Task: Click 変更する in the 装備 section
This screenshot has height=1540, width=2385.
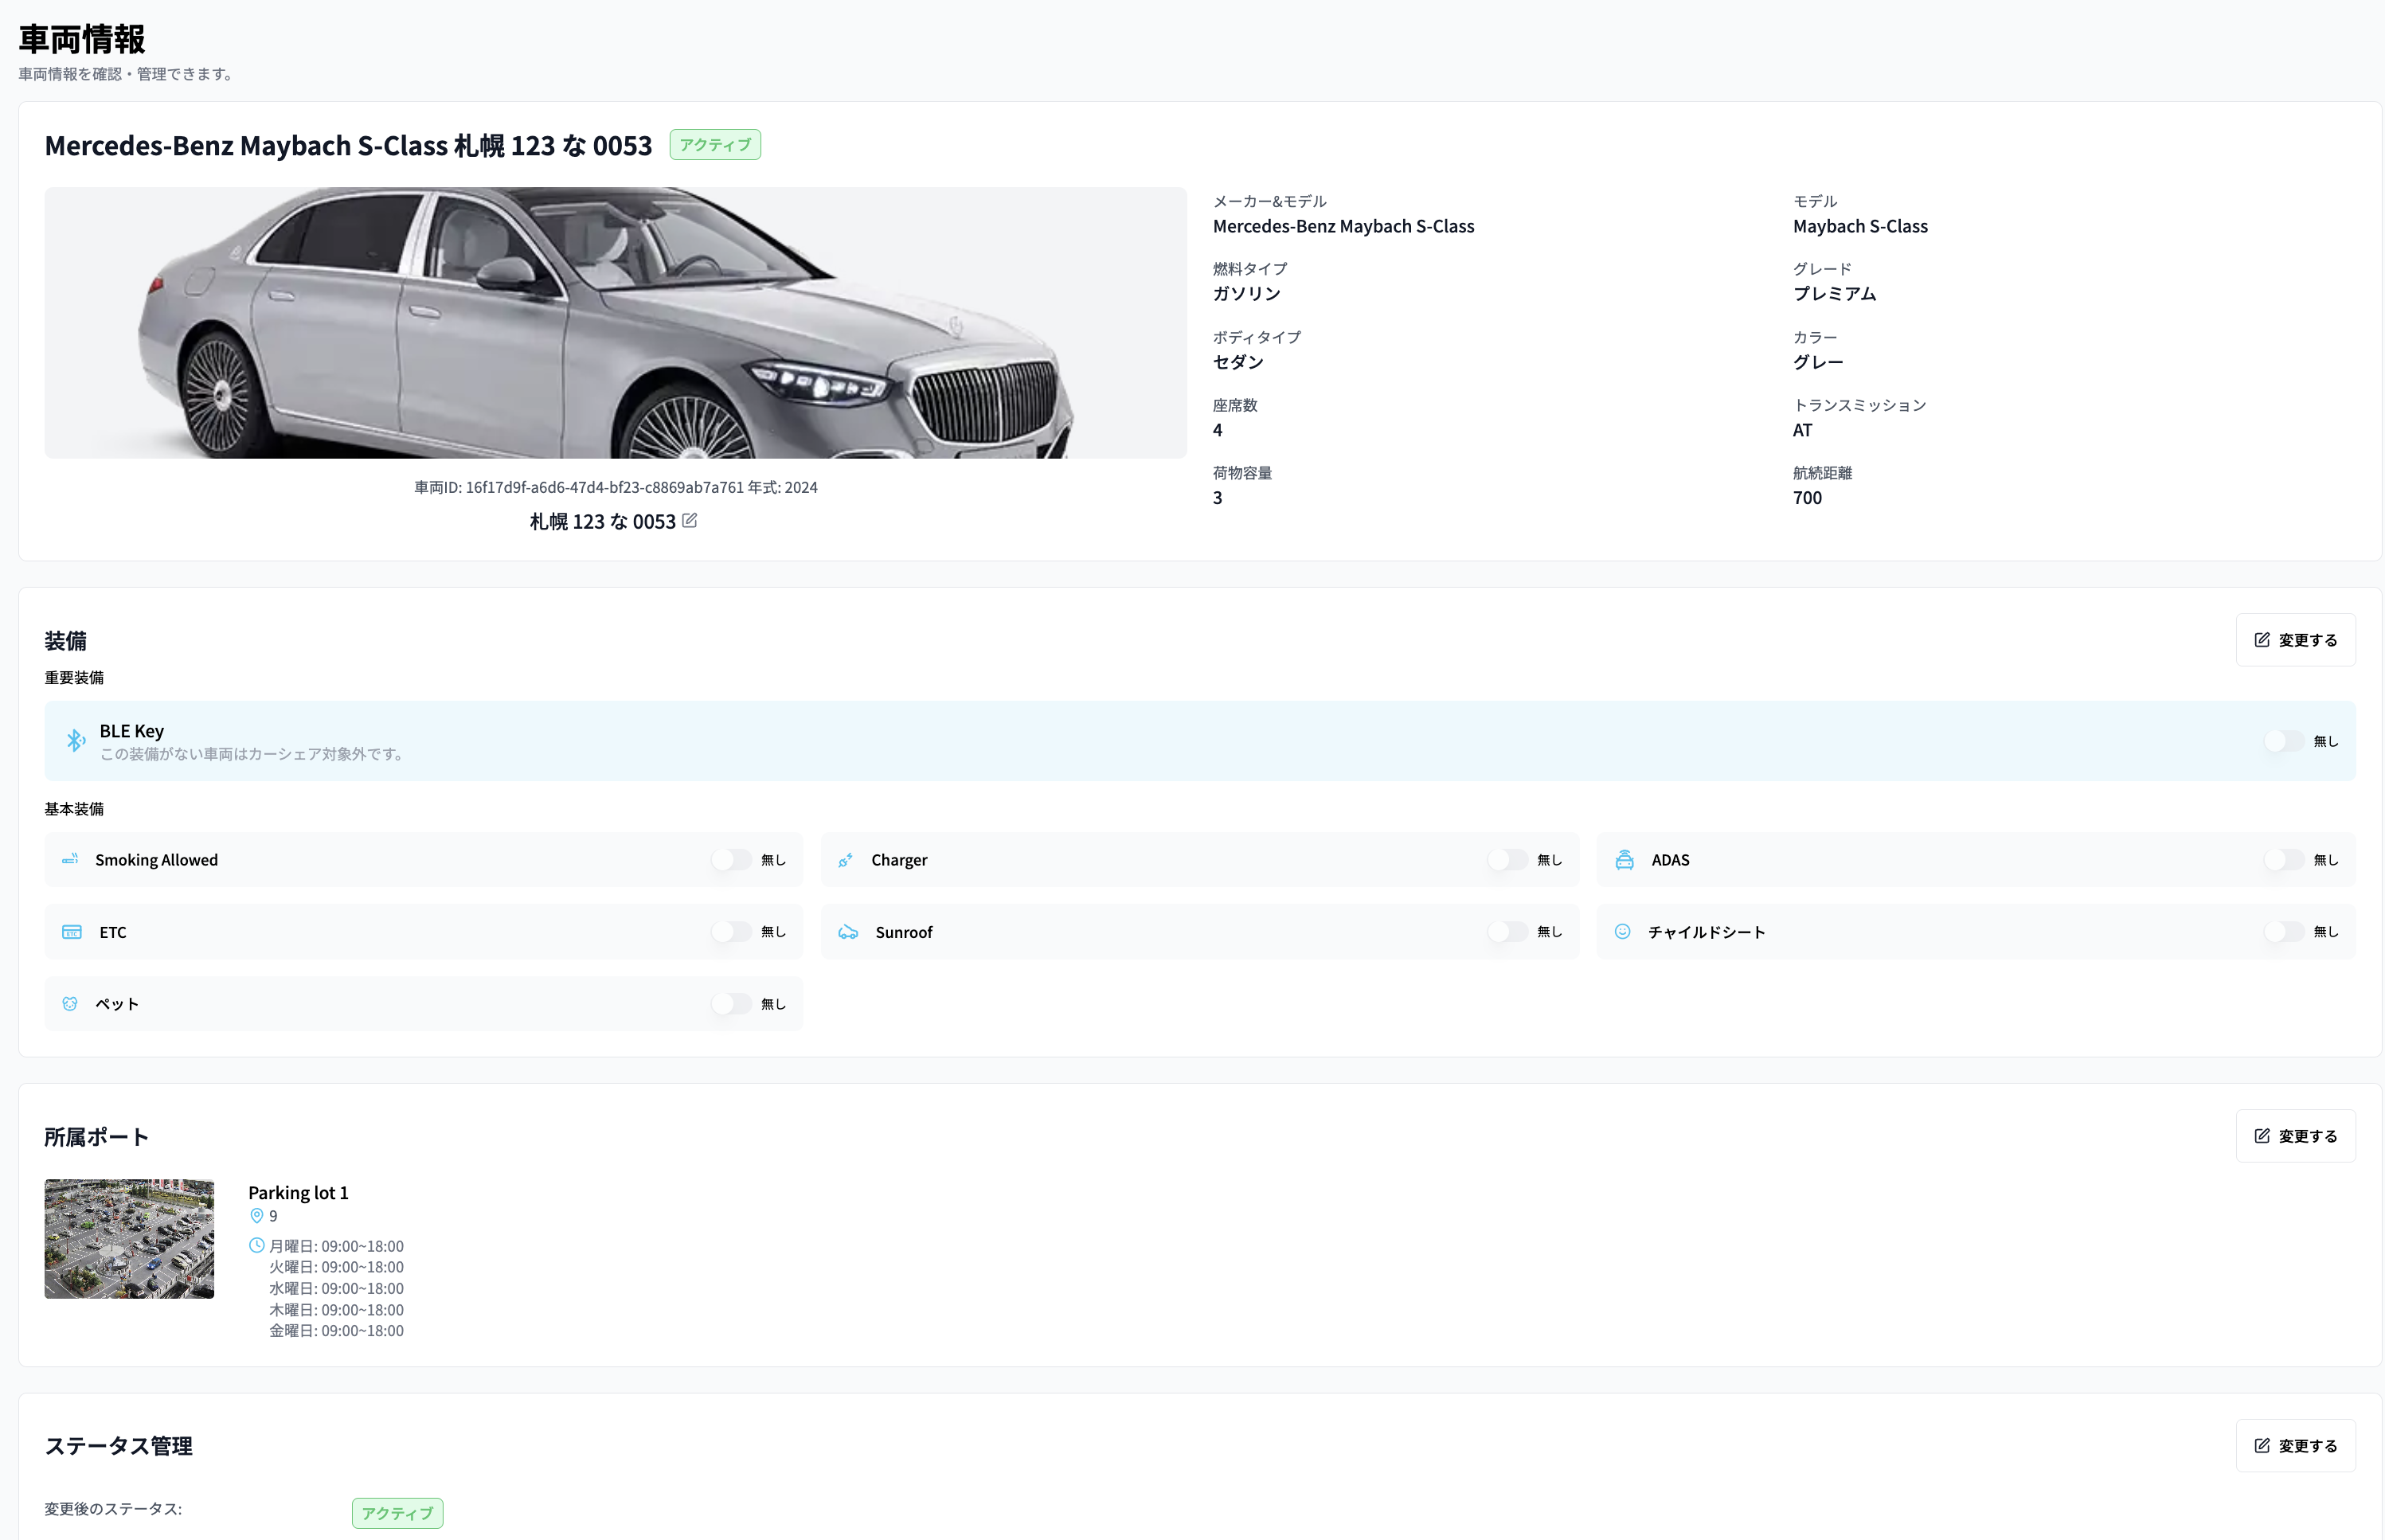Action: coord(2295,640)
